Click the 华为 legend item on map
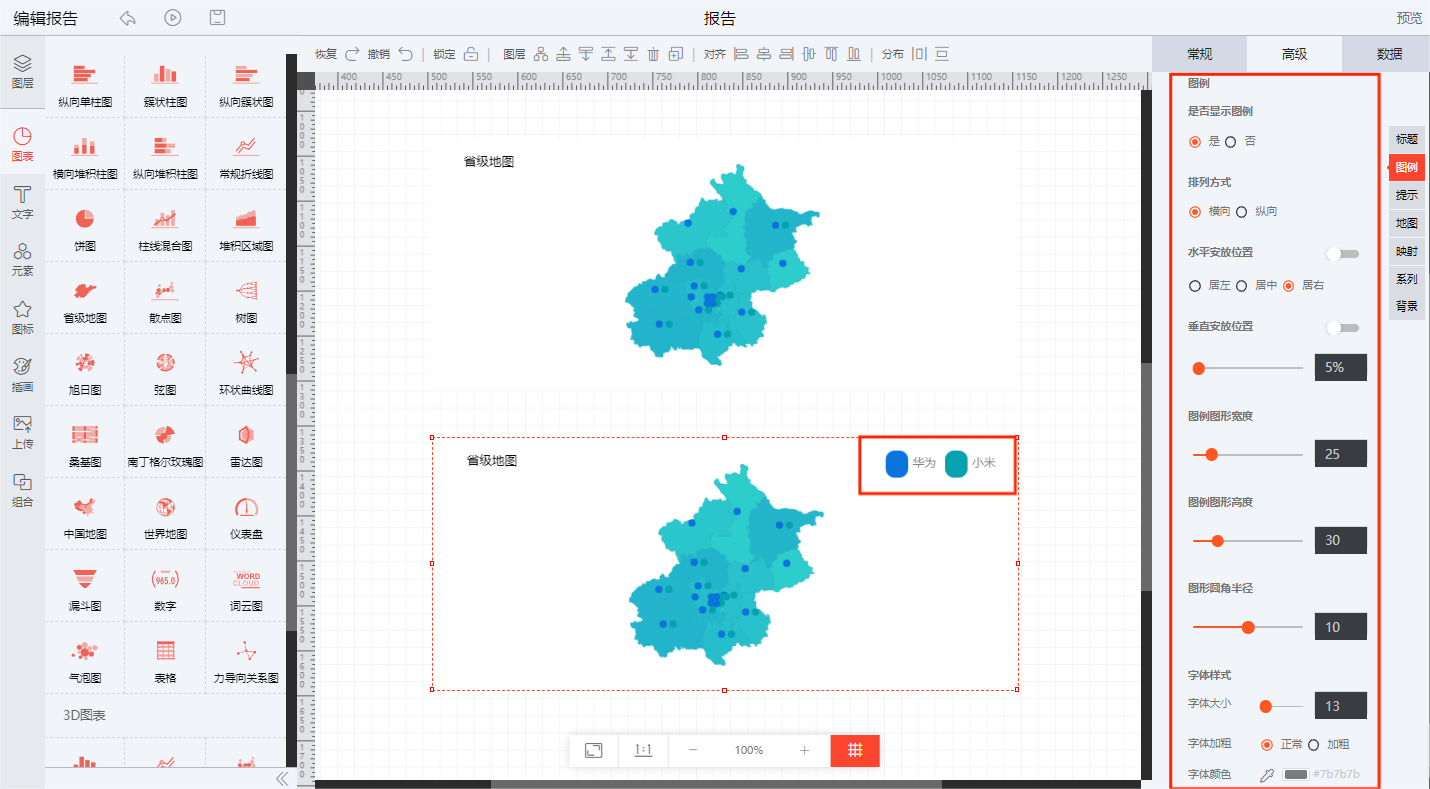The height and width of the screenshot is (789, 1430). (x=911, y=464)
